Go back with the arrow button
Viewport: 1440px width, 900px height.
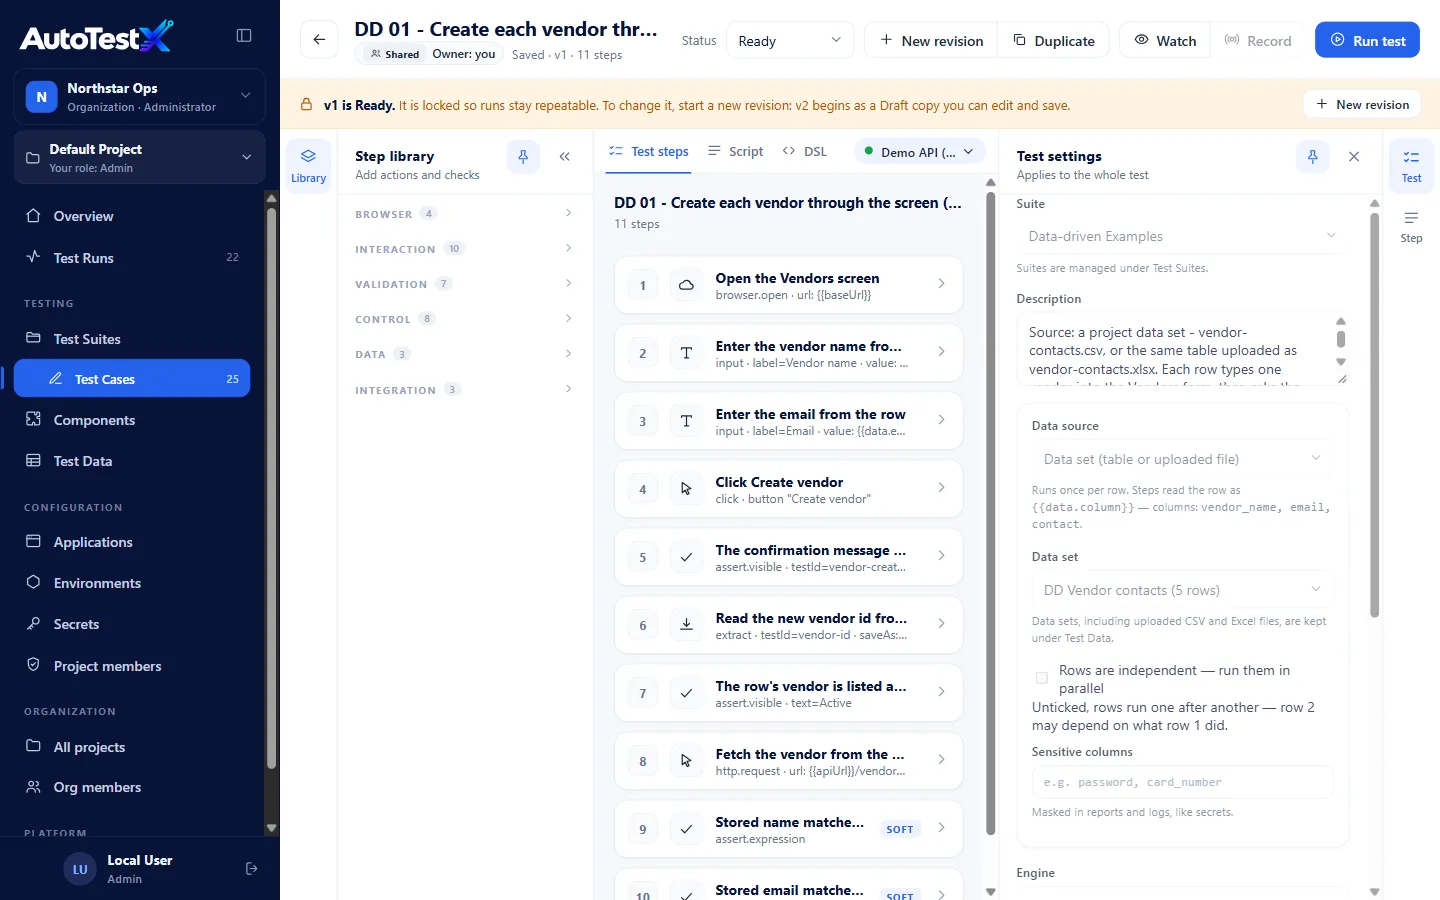[x=319, y=40]
